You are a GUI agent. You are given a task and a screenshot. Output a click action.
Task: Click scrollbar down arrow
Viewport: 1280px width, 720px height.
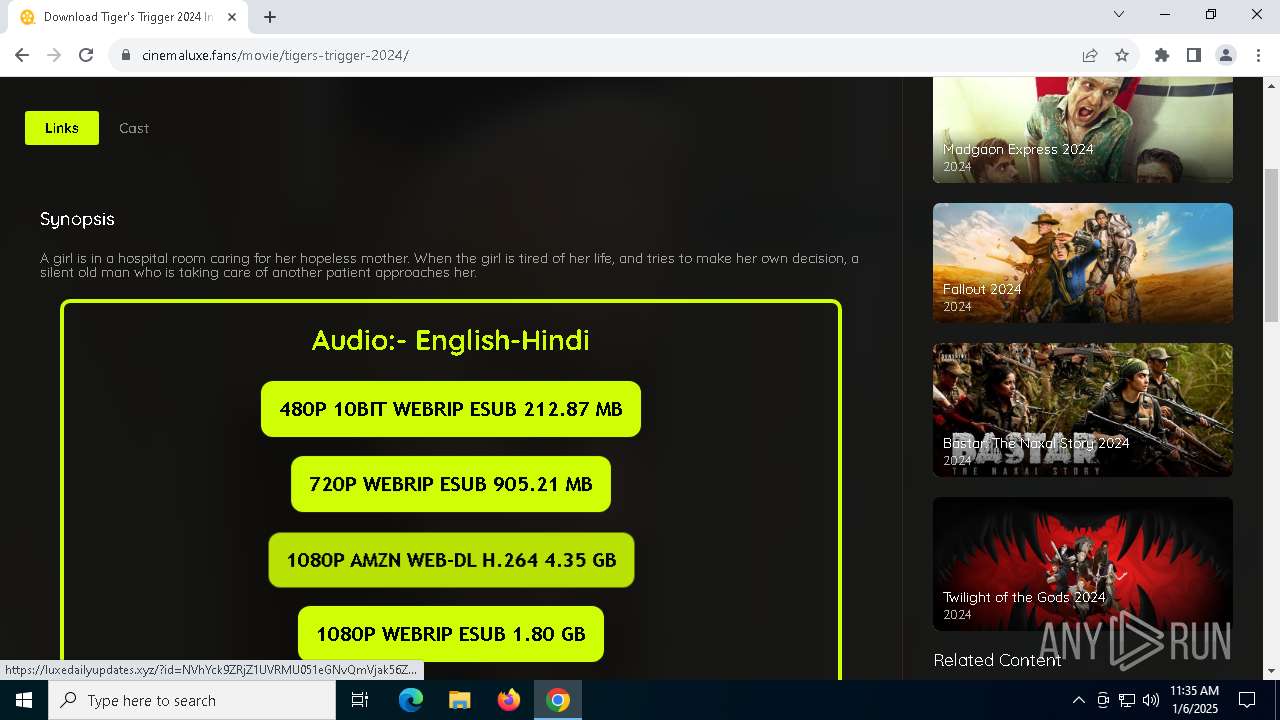pyautogui.click(x=1271, y=671)
